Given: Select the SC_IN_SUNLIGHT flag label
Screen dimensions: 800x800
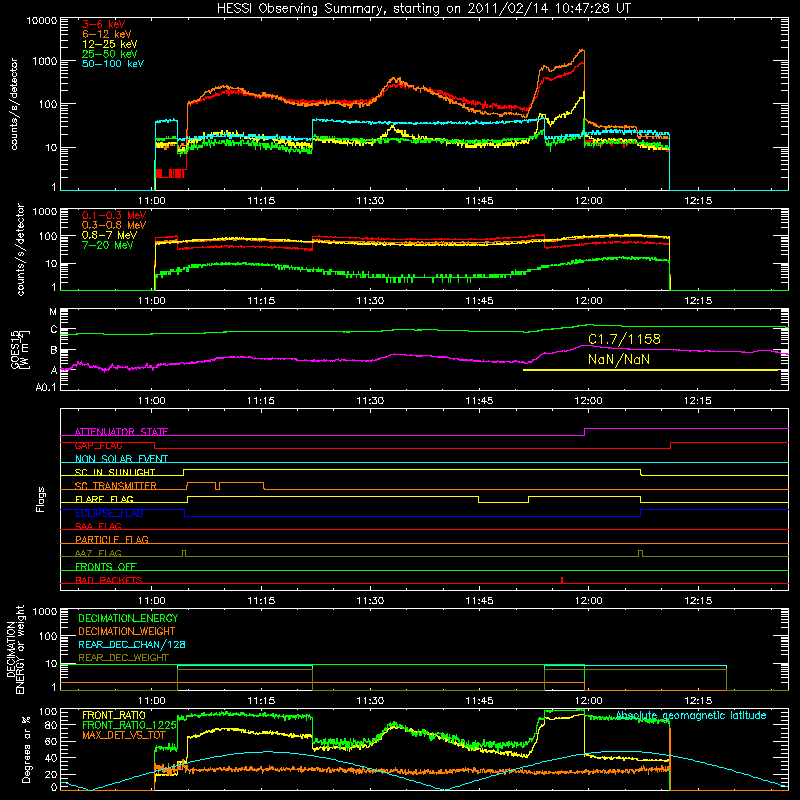Looking at the screenshot, I should click(x=115, y=472).
